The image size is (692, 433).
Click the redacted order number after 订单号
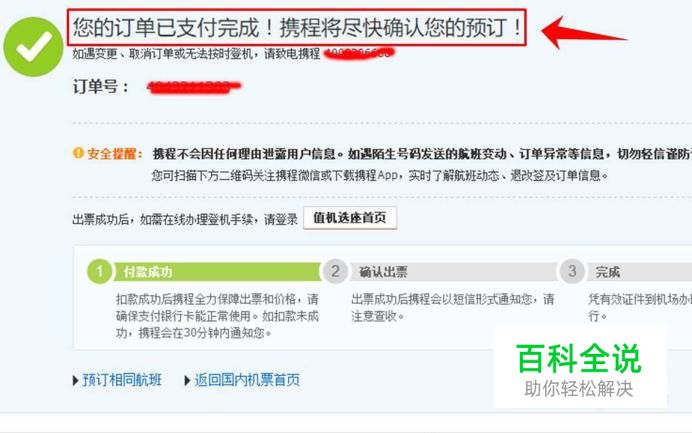[x=193, y=87]
